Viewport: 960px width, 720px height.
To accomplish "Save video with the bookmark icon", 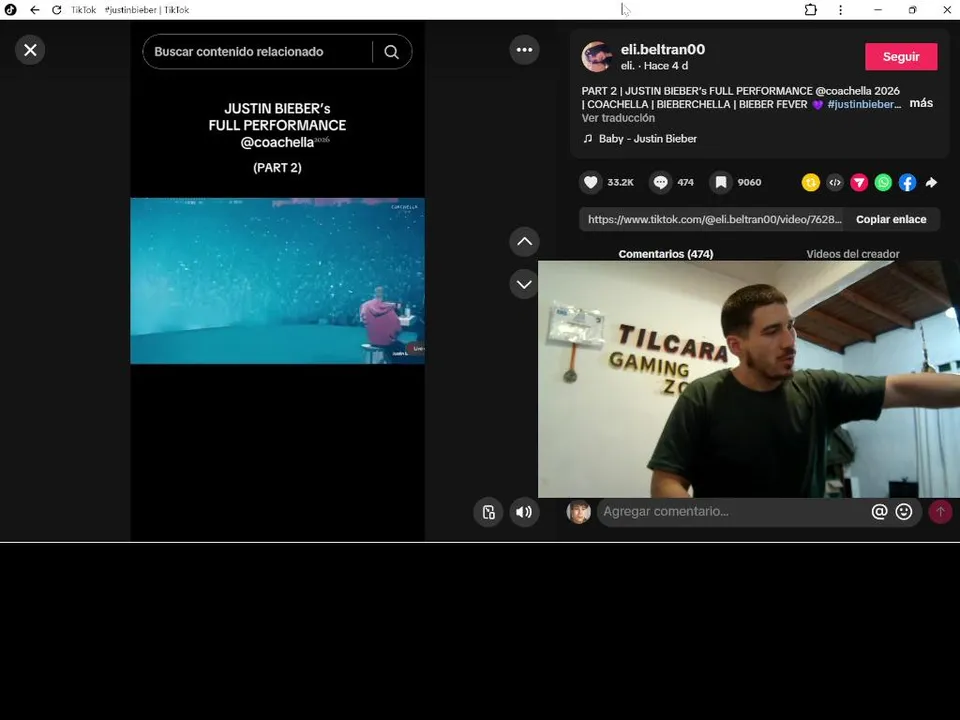I will [x=721, y=182].
